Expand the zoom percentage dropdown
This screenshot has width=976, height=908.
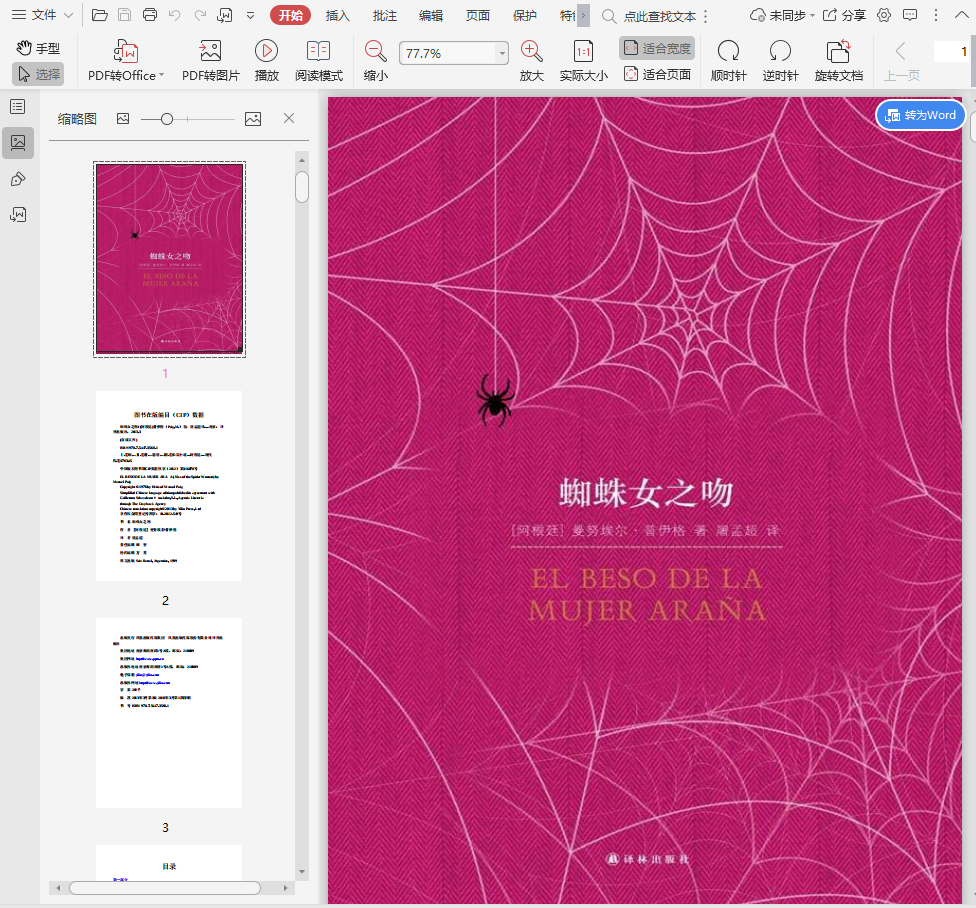(501, 54)
